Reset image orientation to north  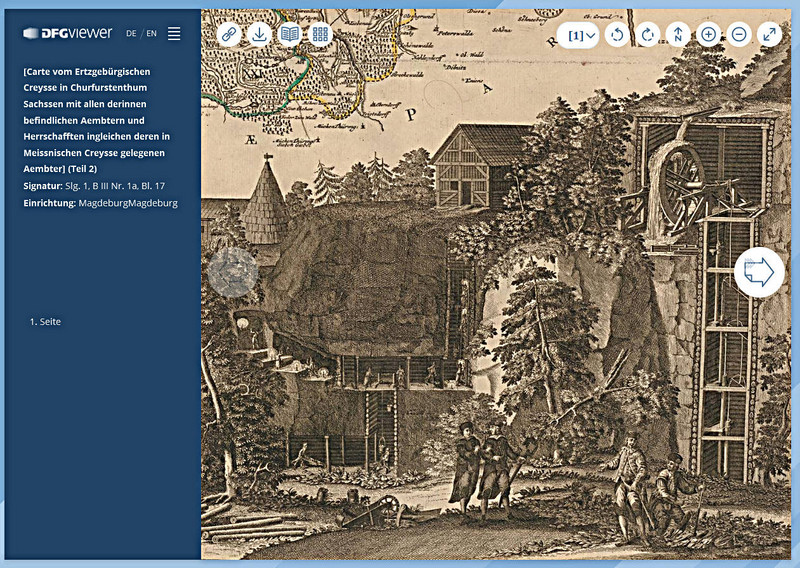click(x=678, y=35)
